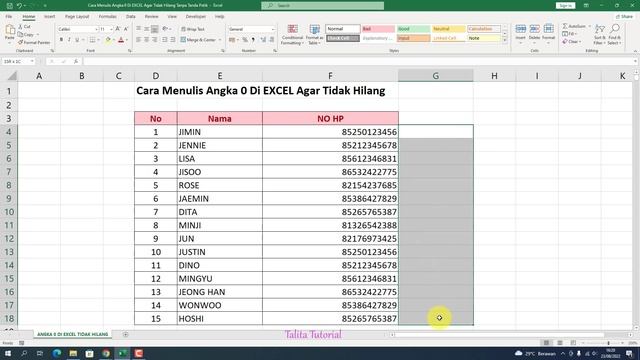Open Sort & Filter menu

click(x=600, y=34)
